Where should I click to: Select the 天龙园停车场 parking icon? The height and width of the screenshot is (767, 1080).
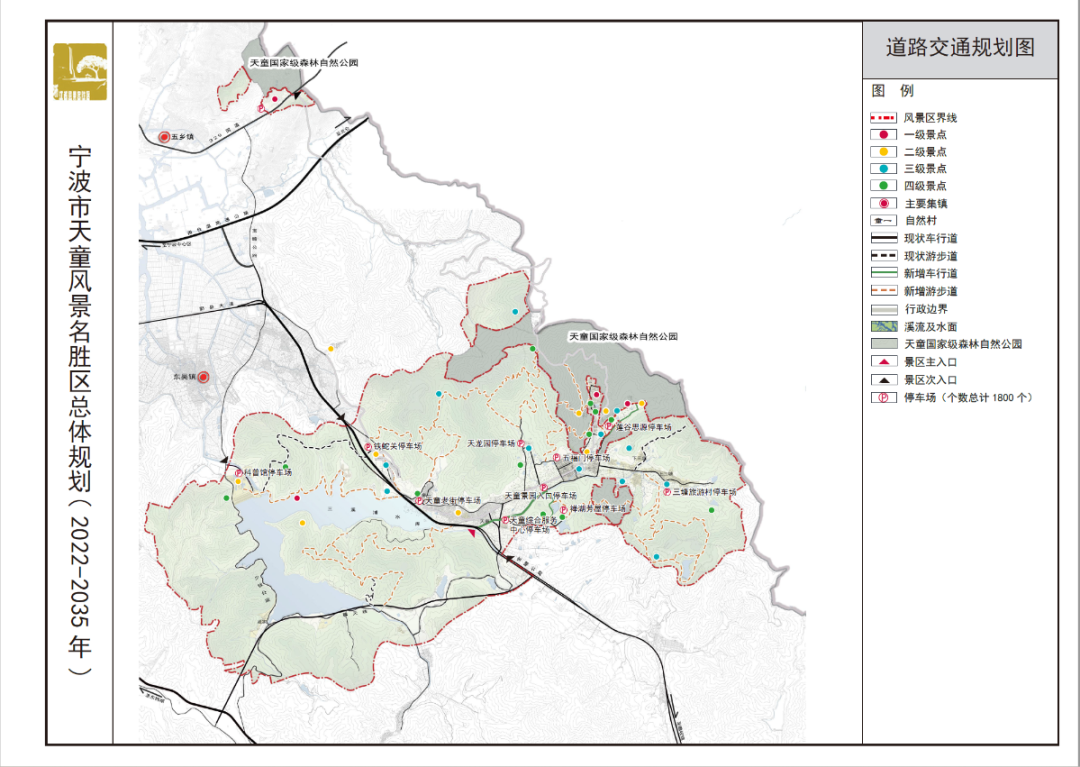521,443
